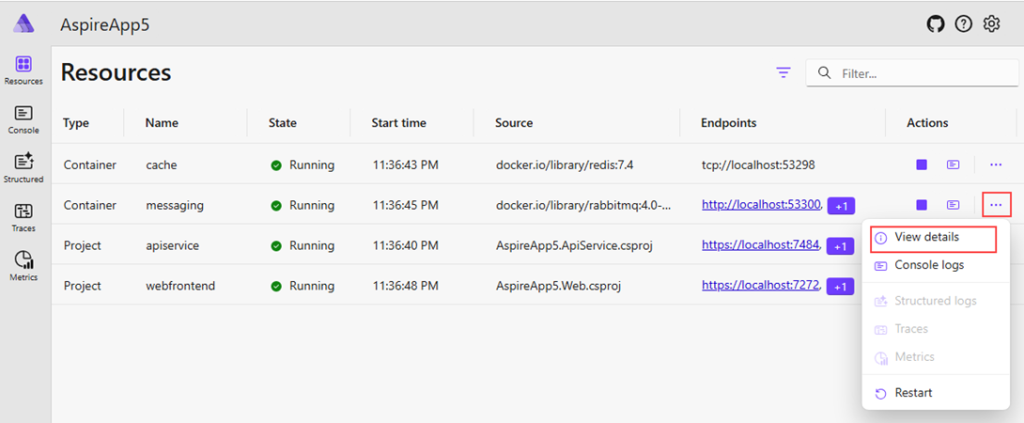Screen dimensions: 1024x423
Task: Choose Restart in the context menu
Action: tap(913, 393)
